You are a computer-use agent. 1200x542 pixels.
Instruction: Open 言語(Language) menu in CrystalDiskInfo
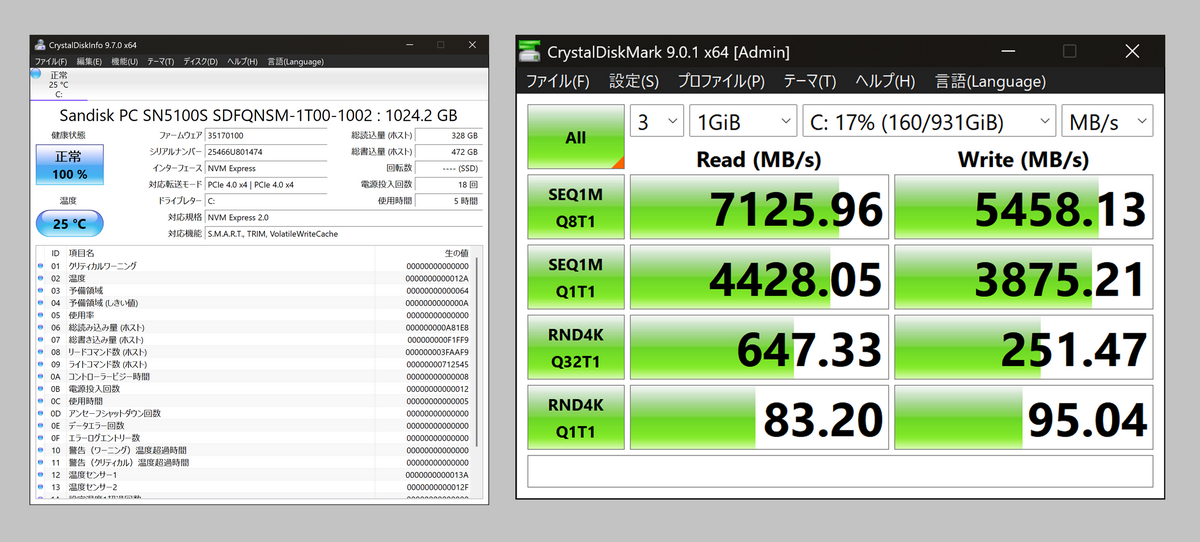click(x=295, y=61)
